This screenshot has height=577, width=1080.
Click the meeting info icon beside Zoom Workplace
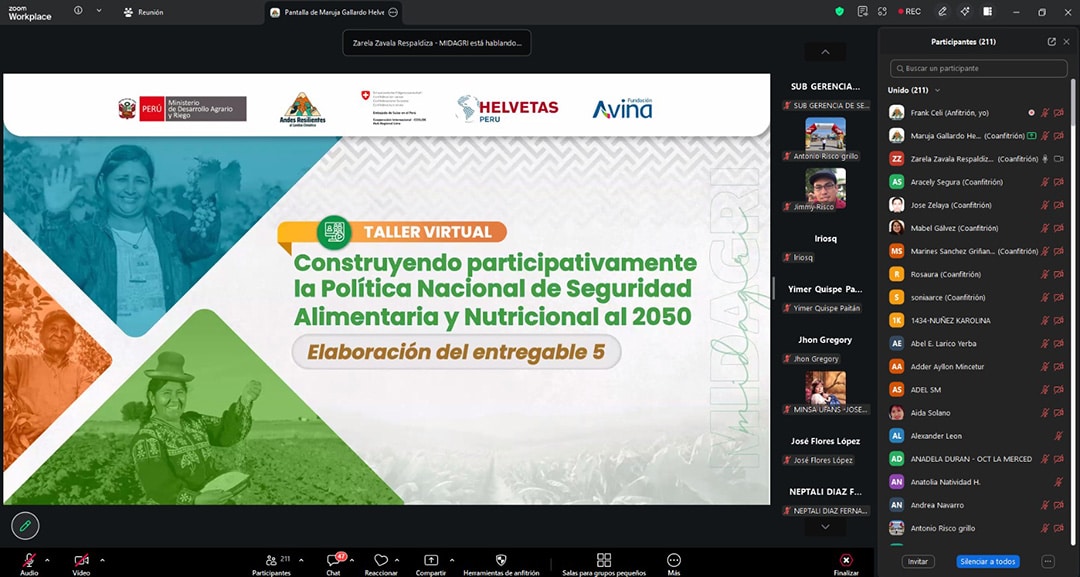coord(78,11)
